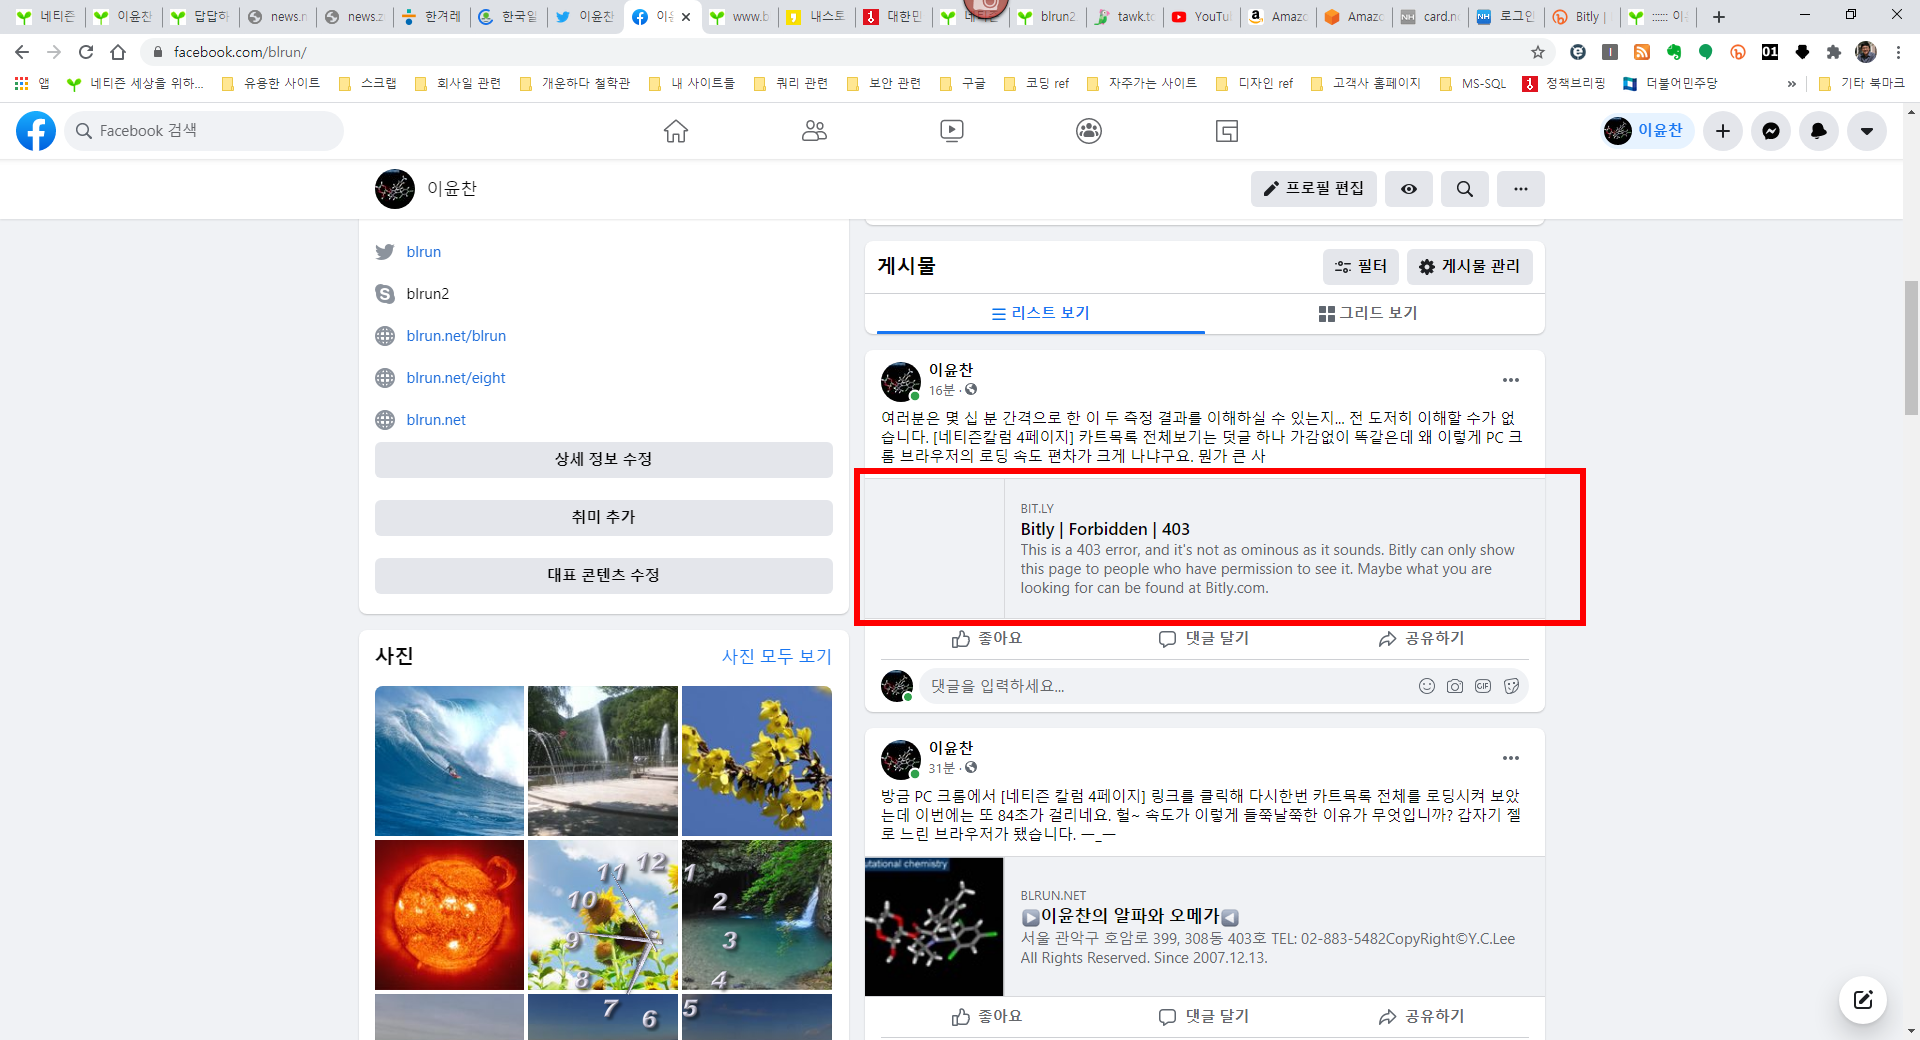Click the comment input field

pyautogui.click(x=1165, y=686)
